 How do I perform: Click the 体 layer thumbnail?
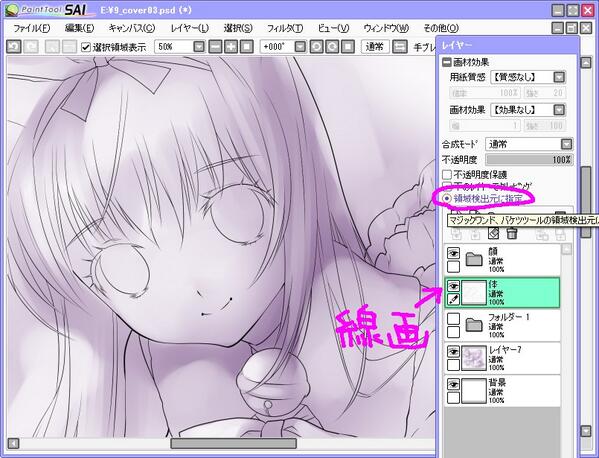[474, 293]
